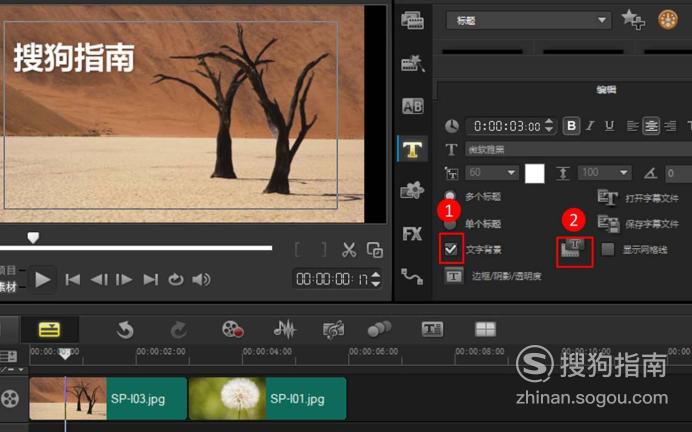This screenshot has width=692, height=432.
Task: Open 边框/阴影/透明度 settings
Action: tap(493, 276)
